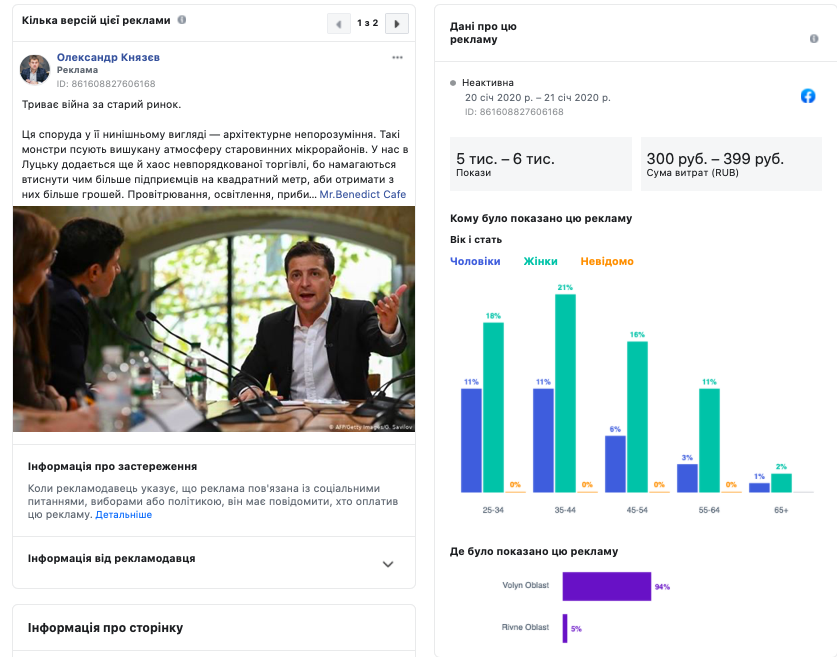Go to the next ad version arrow

pyautogui.click(x=397, y=23)
